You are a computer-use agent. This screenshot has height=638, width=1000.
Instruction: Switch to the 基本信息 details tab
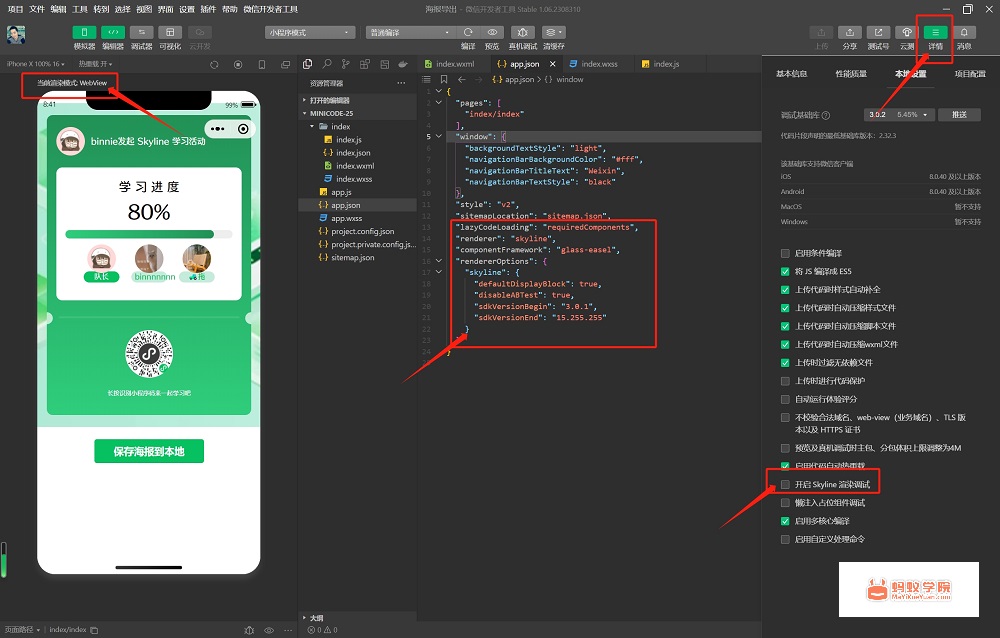coord(791,74)
